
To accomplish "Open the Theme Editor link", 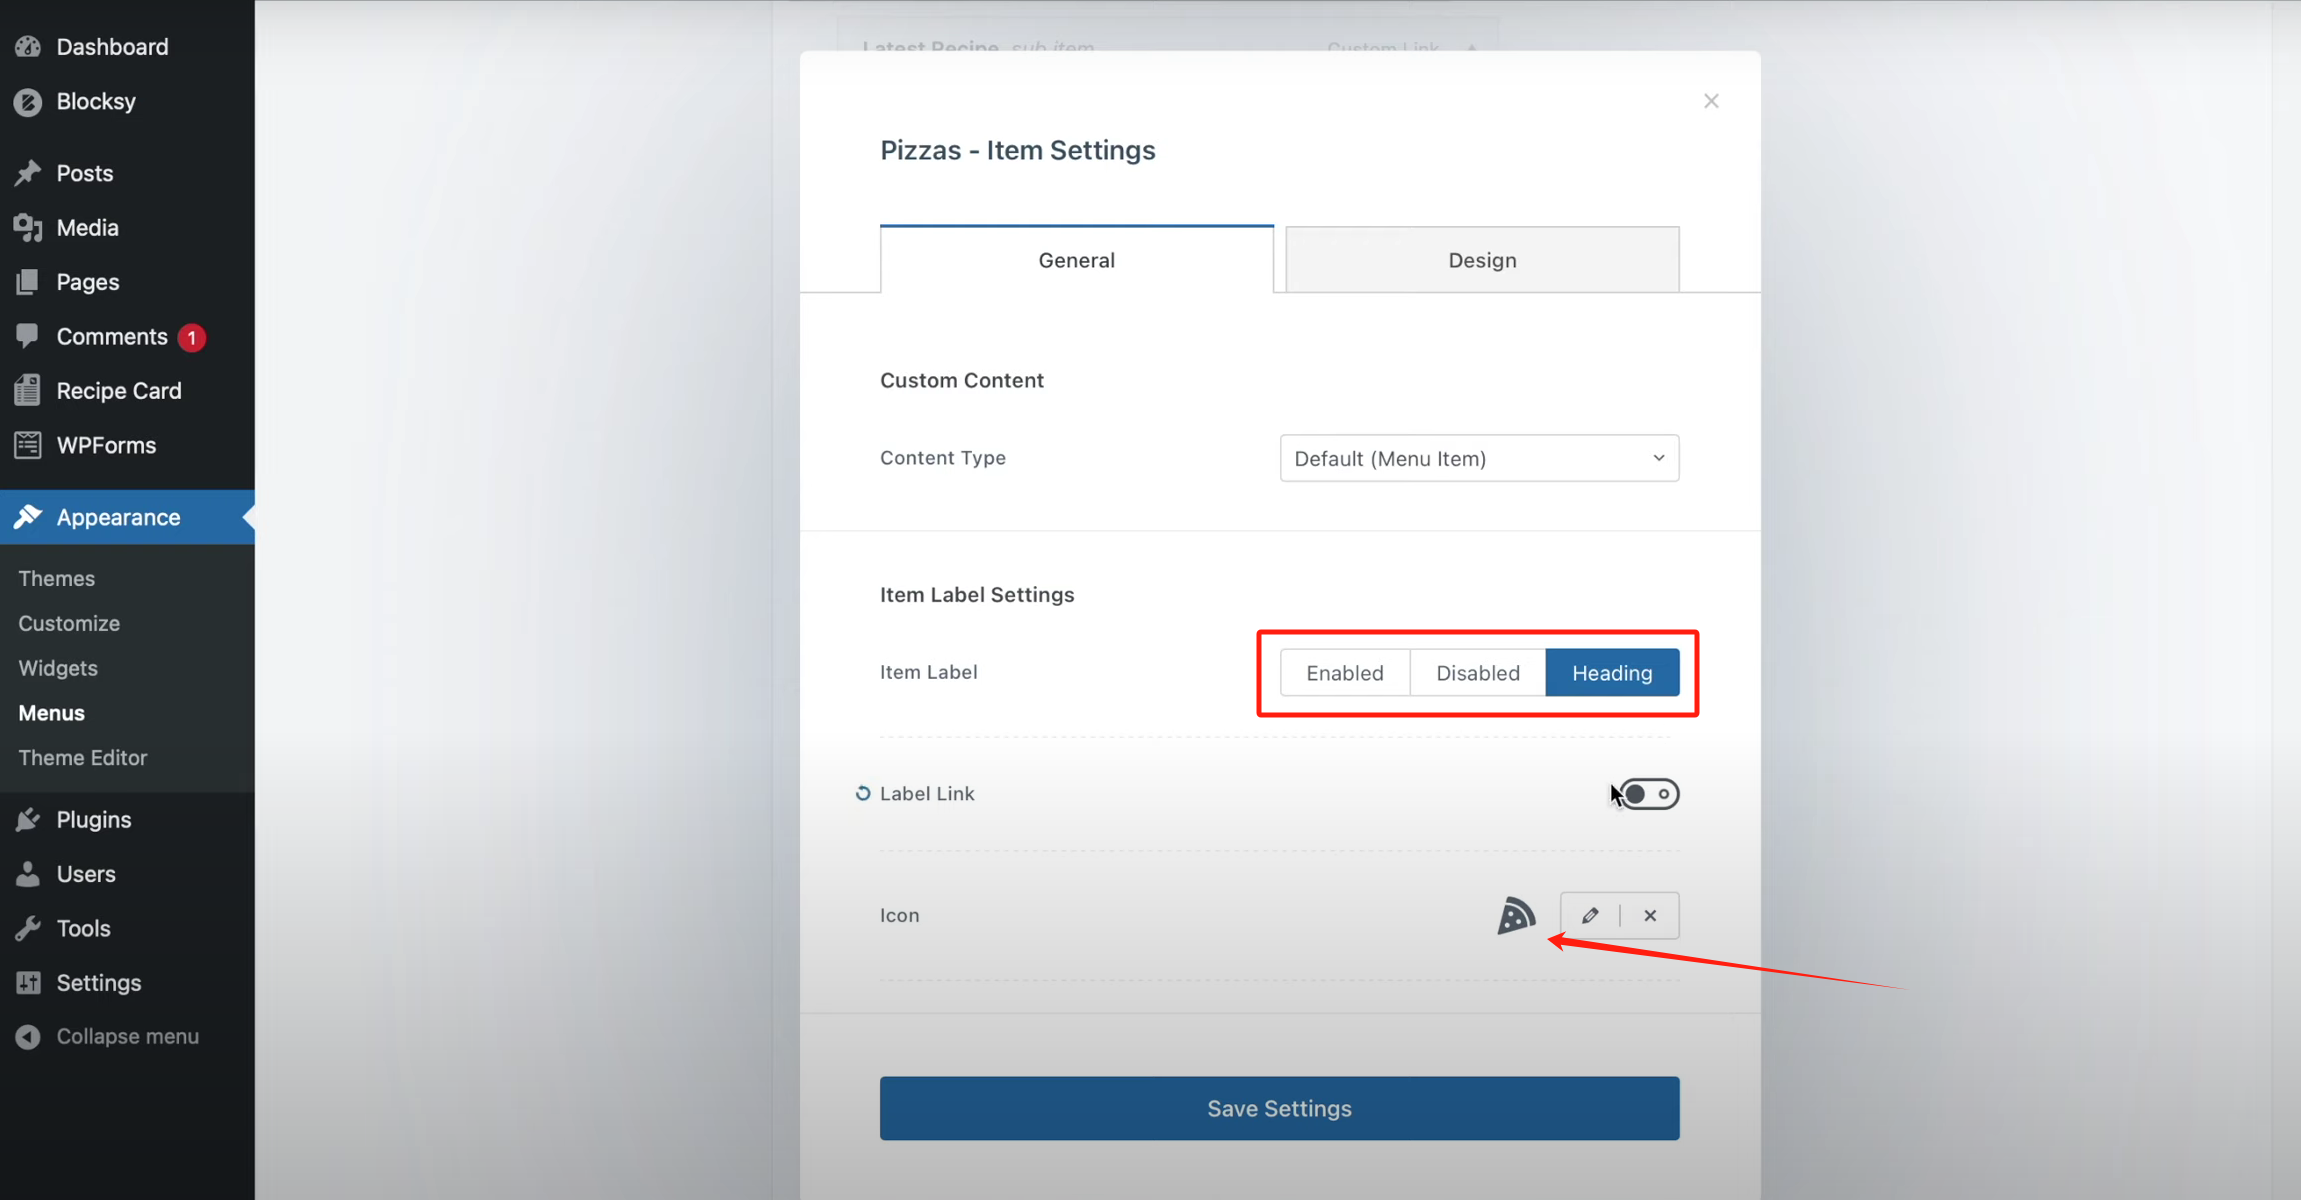I will 82,757.
